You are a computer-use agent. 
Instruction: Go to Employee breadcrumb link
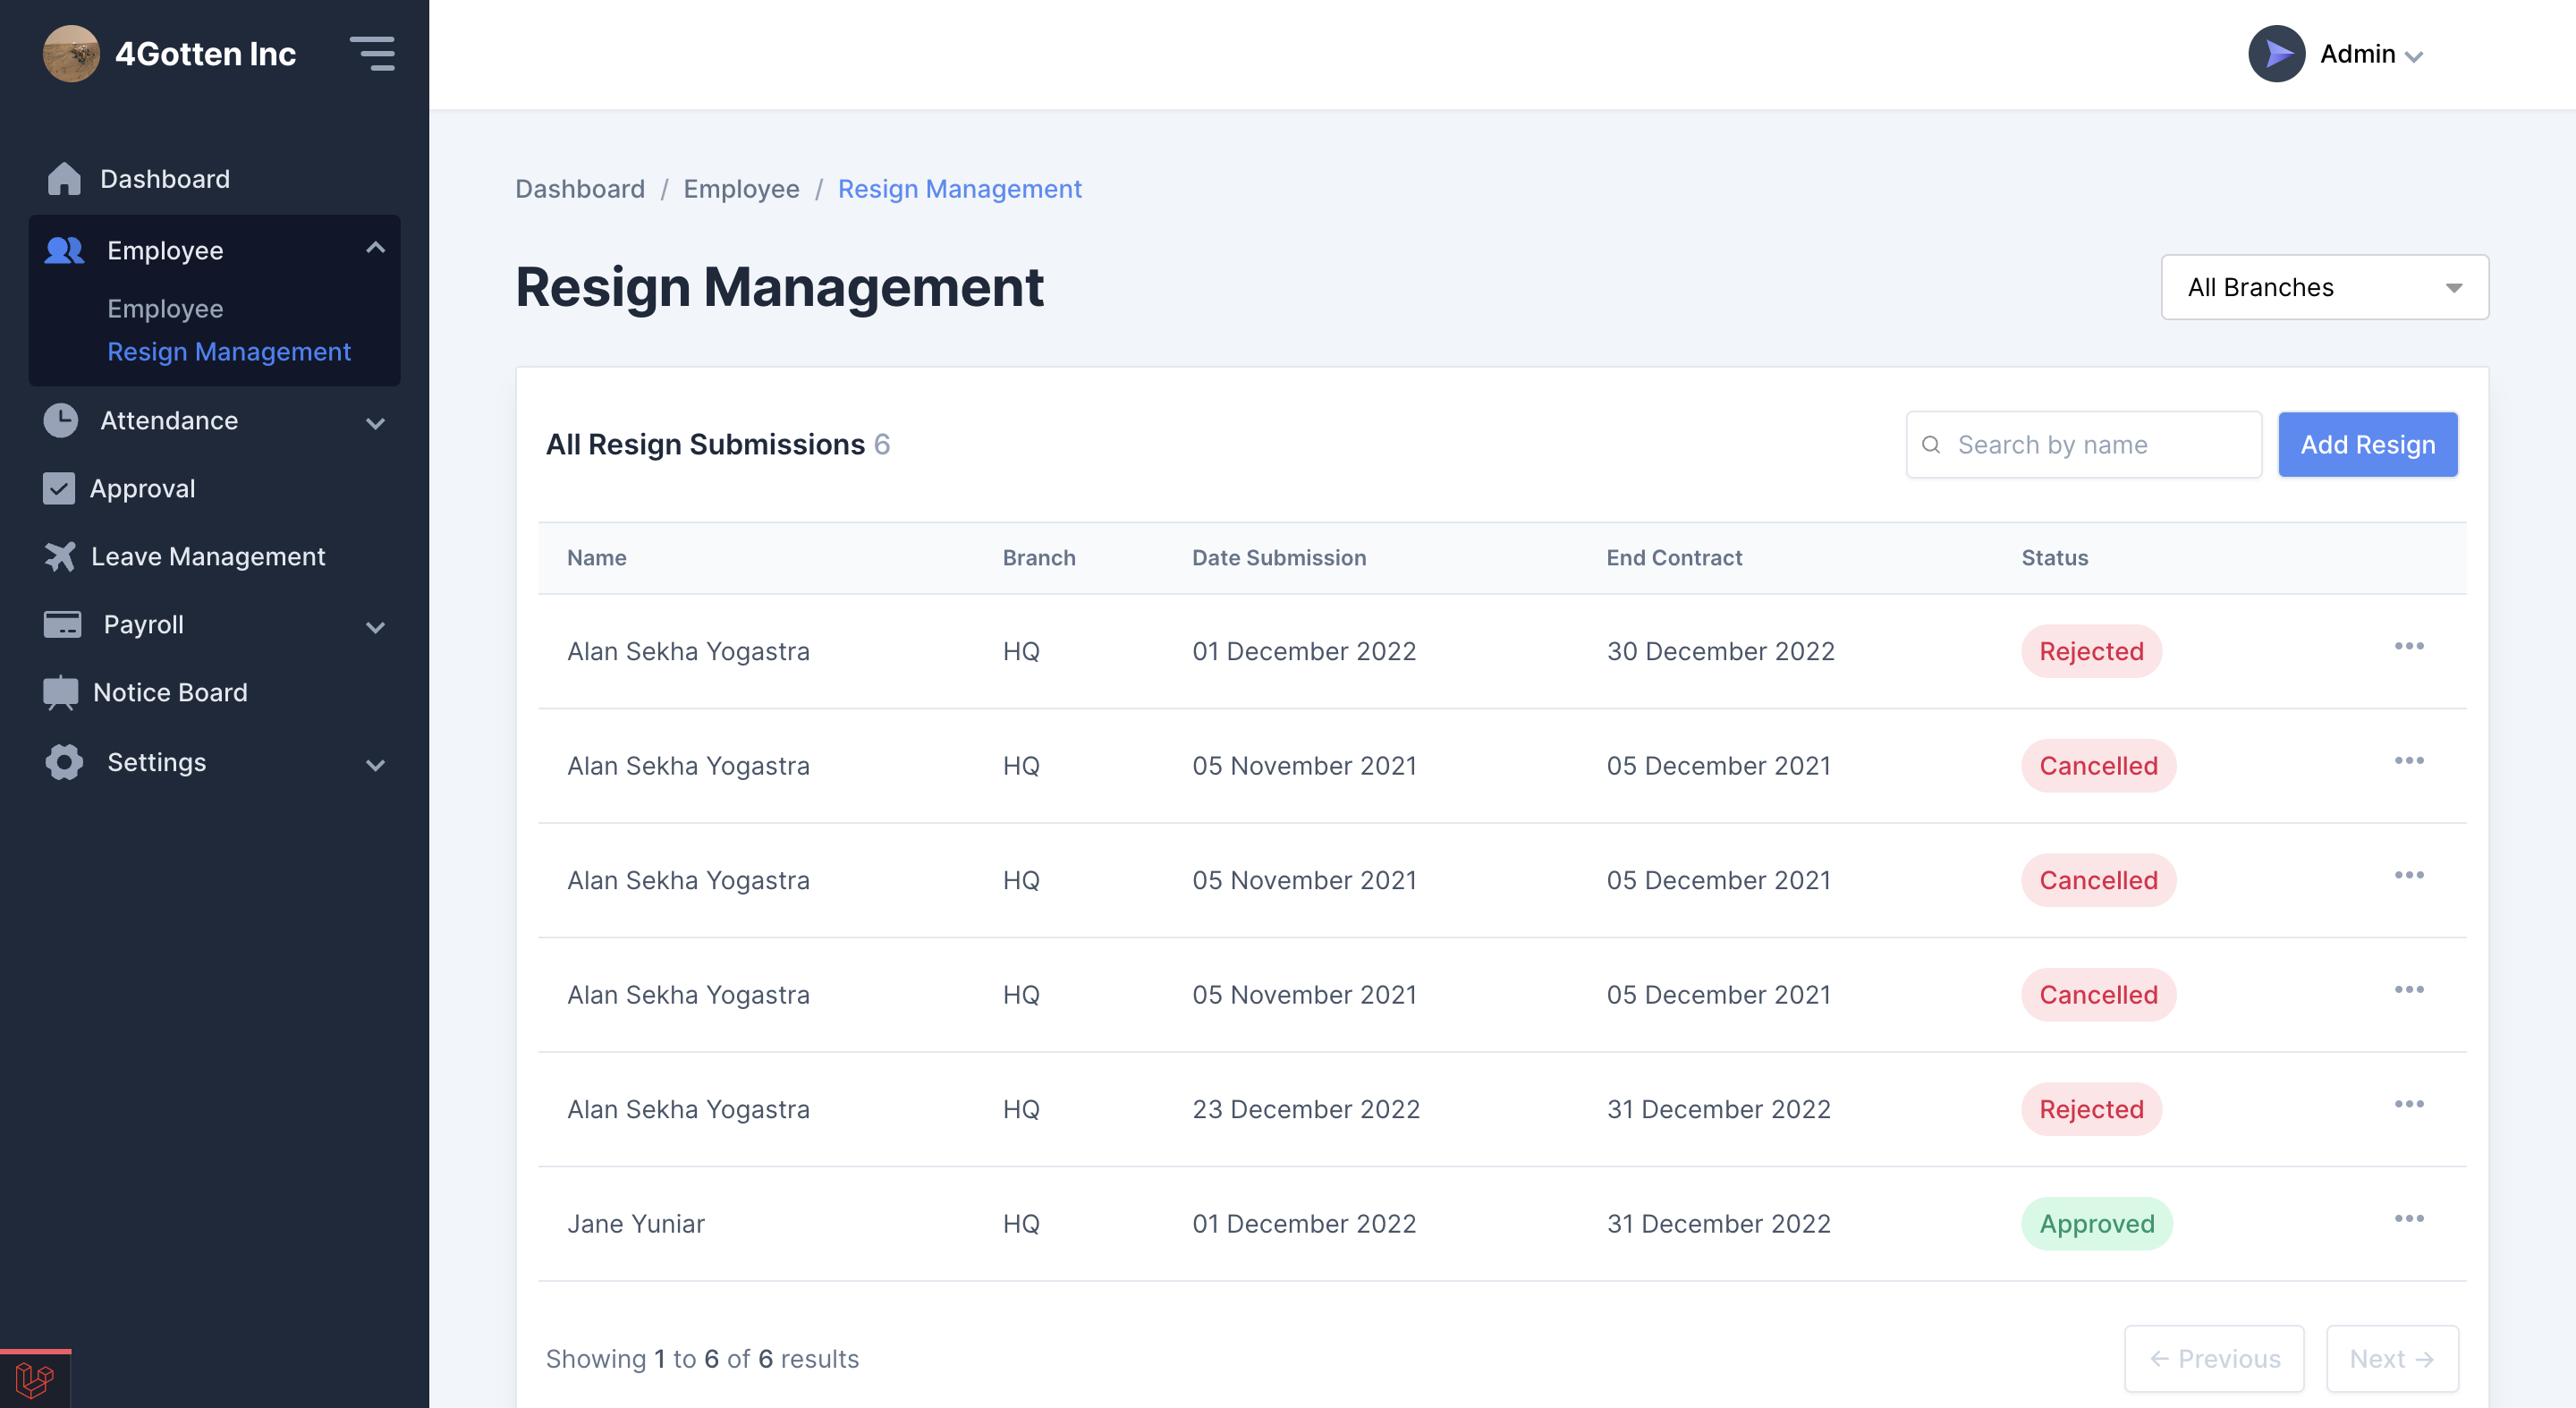(741, 189)
